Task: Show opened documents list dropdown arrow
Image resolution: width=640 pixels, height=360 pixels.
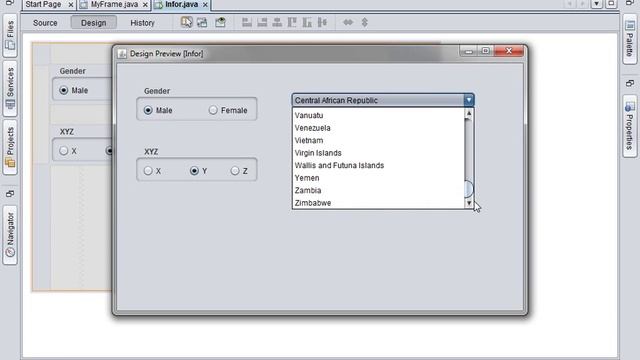Action: click(597, 4)
